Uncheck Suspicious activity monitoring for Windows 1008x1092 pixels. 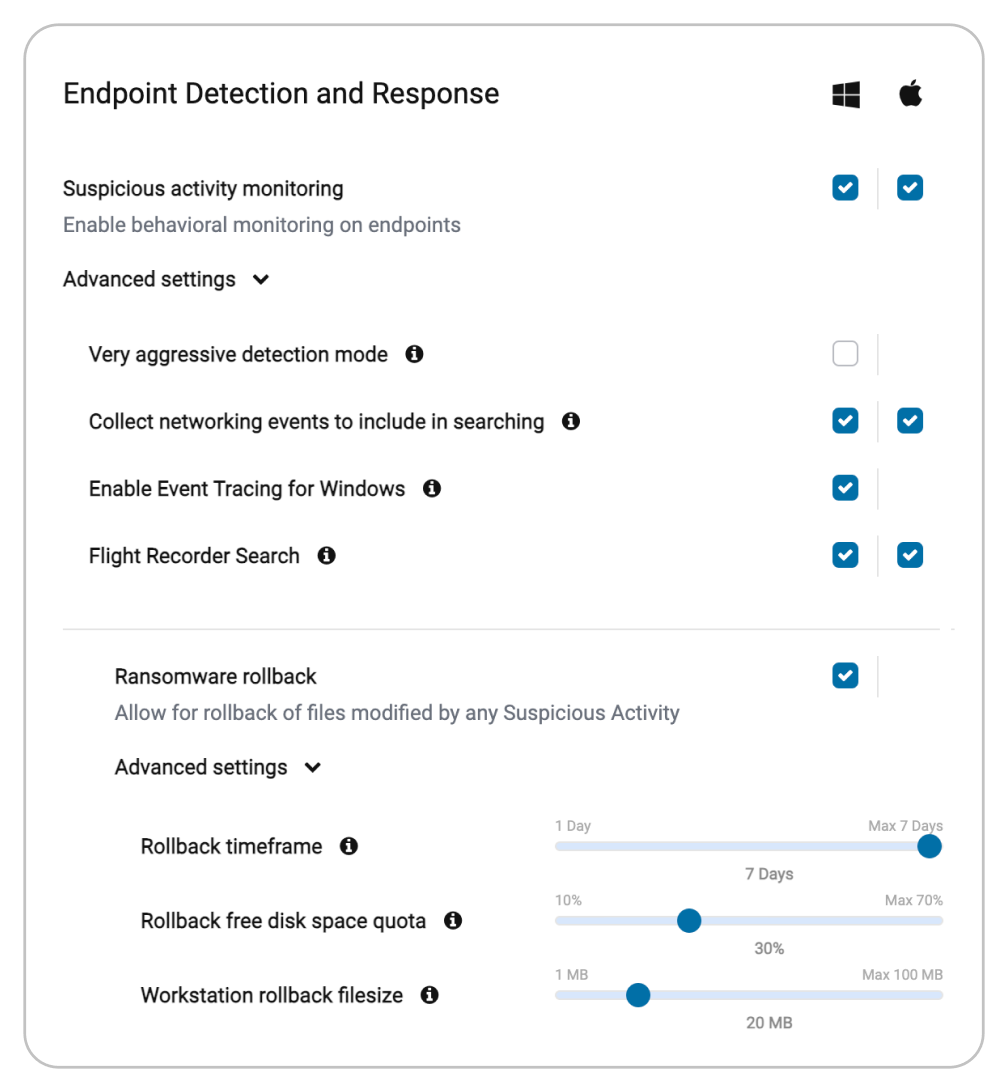coord(845,187)
